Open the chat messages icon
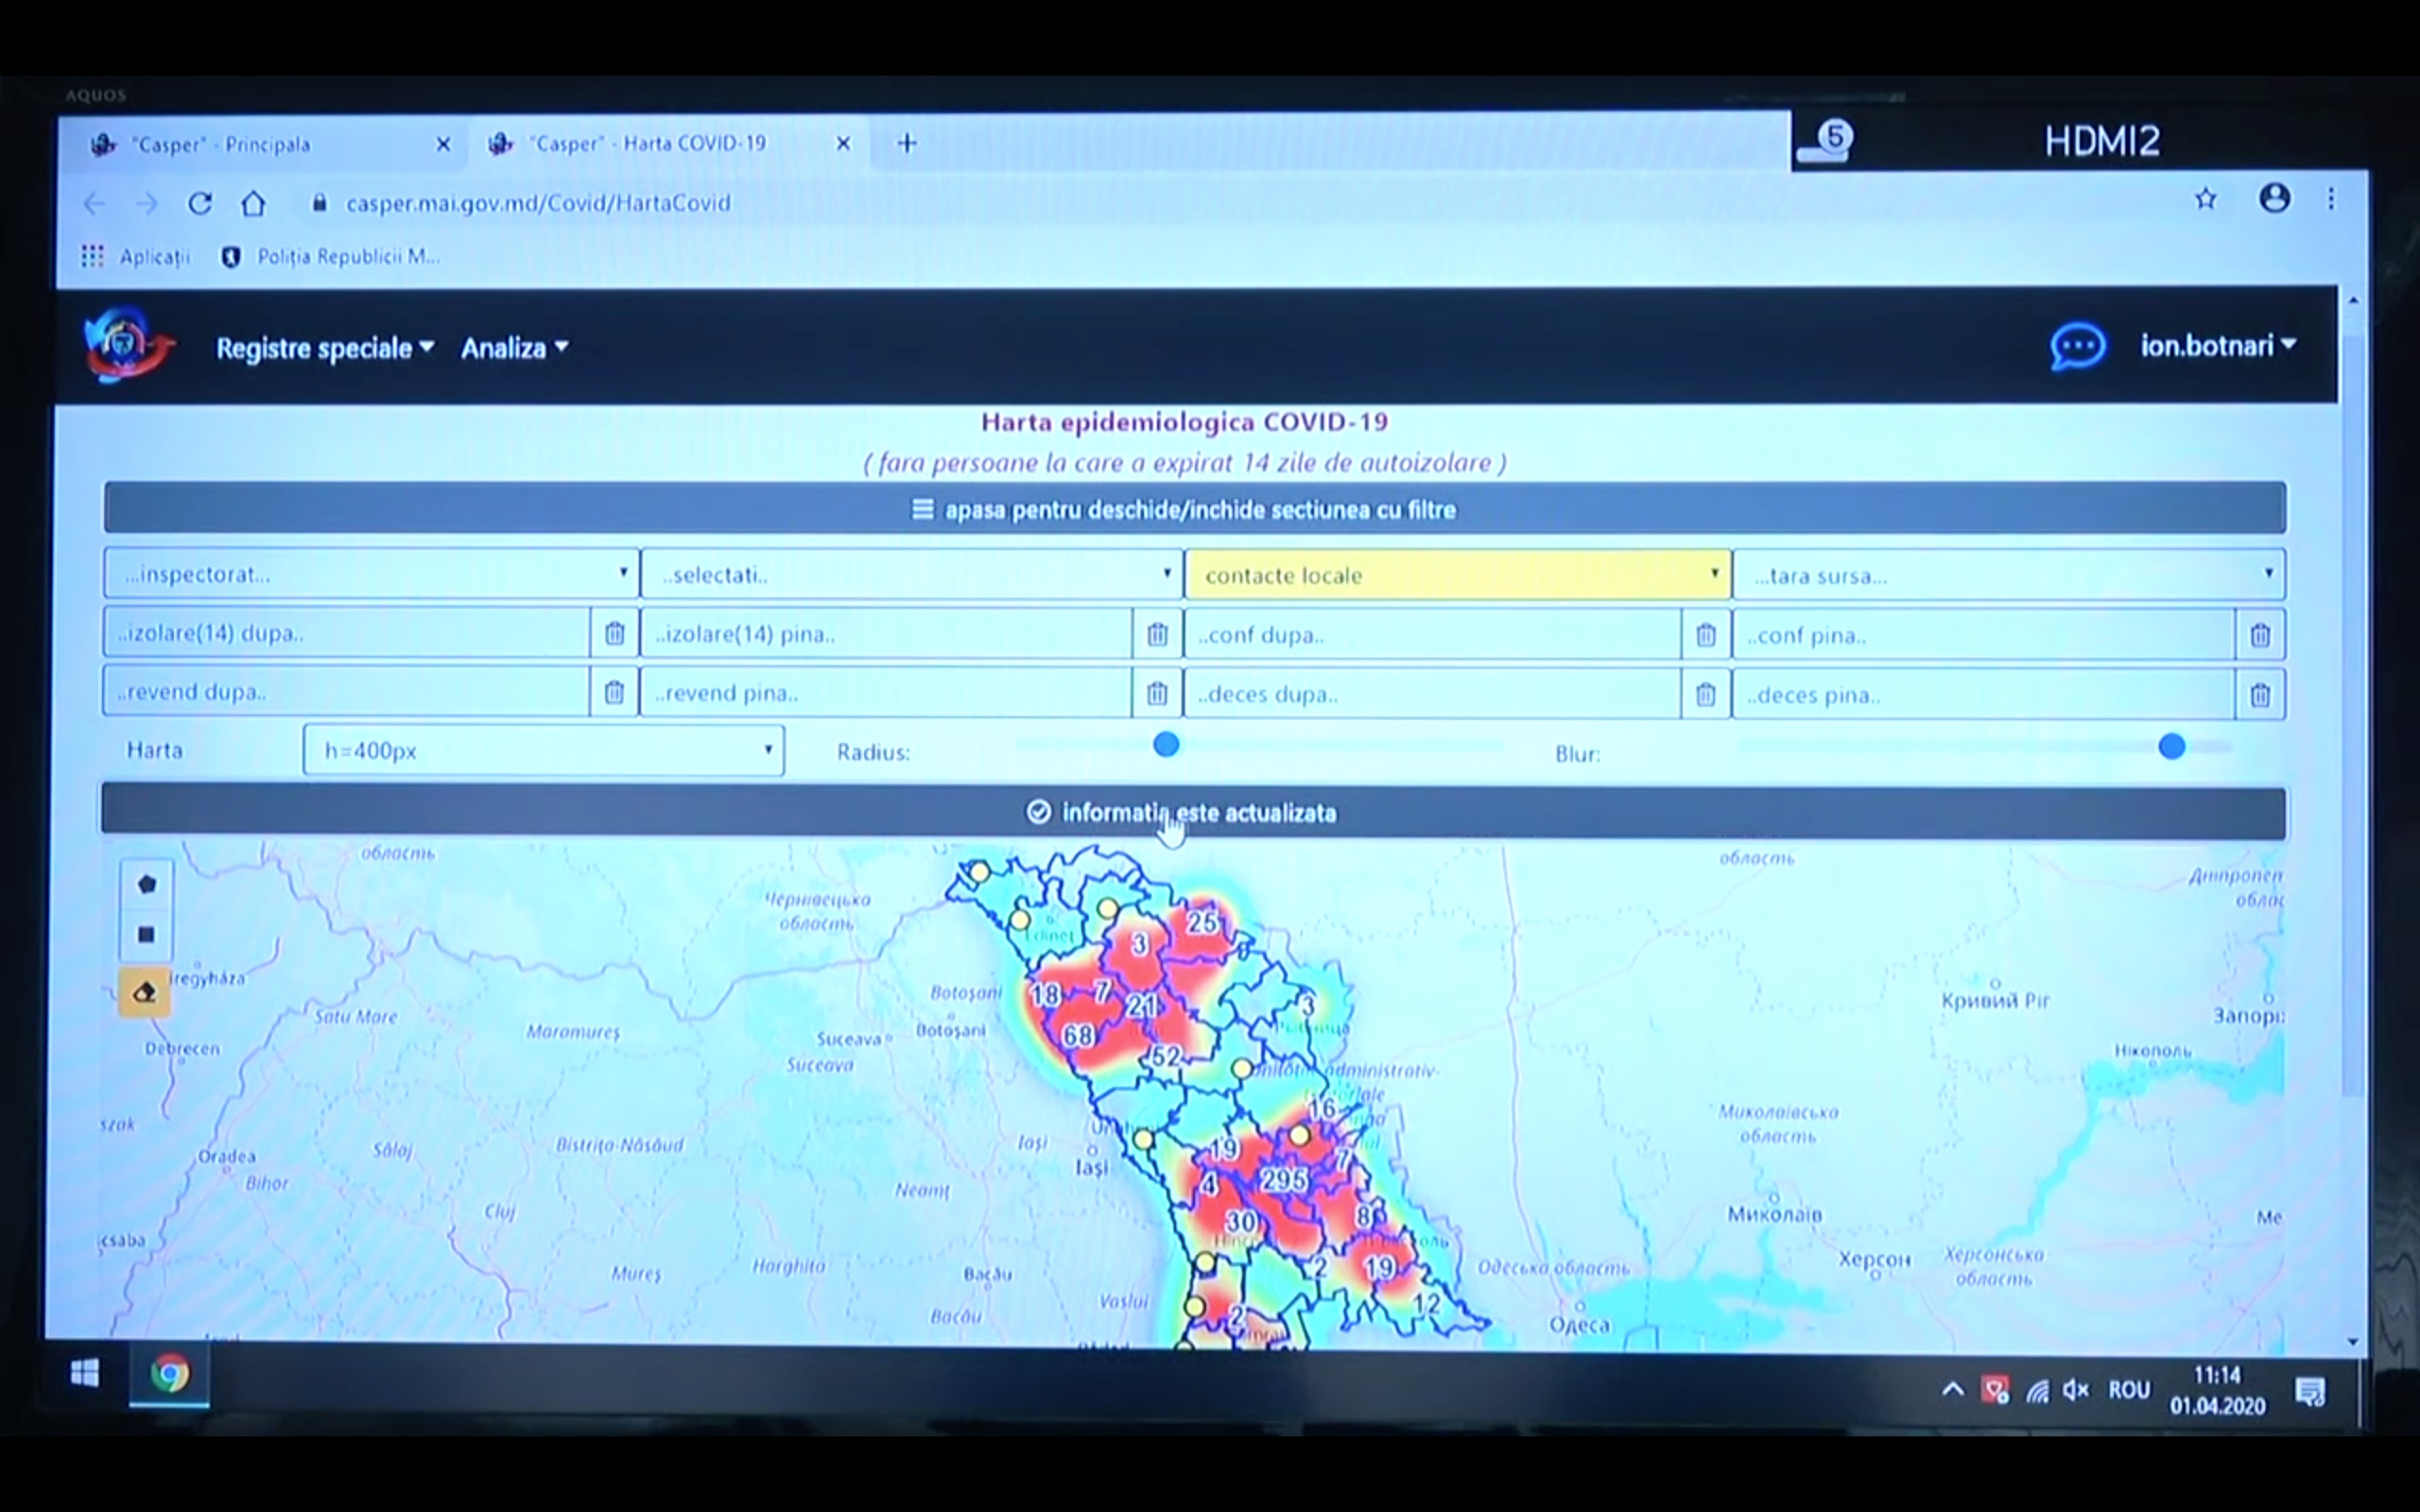This screenshot has width=2420, height=1512. tap(2077, 347)
